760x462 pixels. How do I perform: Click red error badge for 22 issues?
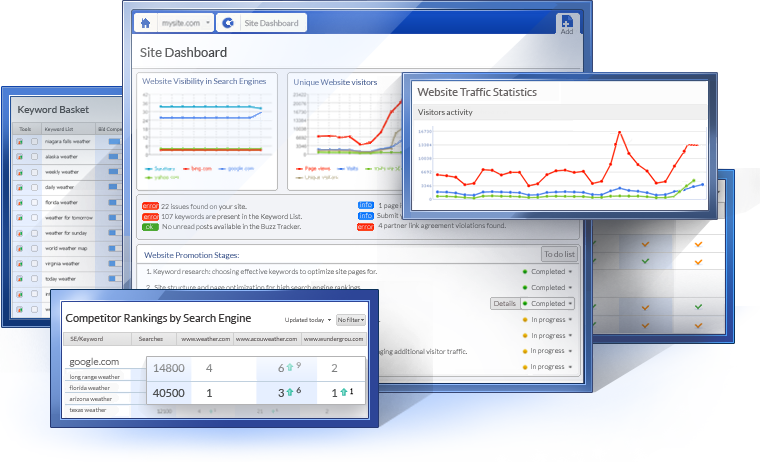tap(150, 205)
